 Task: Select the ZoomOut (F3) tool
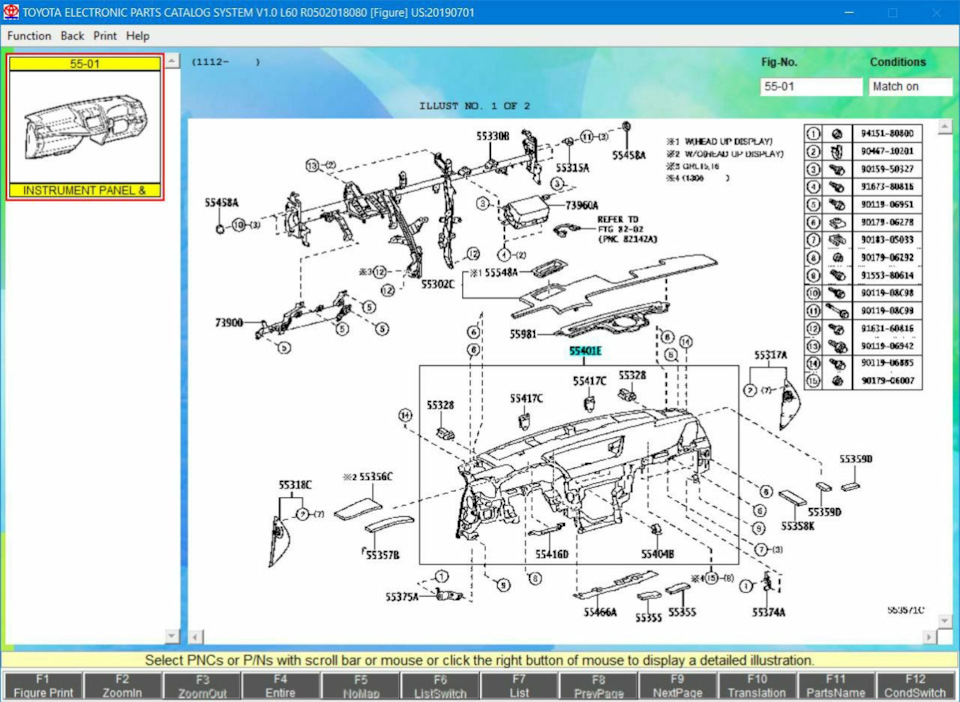(200, 685)
